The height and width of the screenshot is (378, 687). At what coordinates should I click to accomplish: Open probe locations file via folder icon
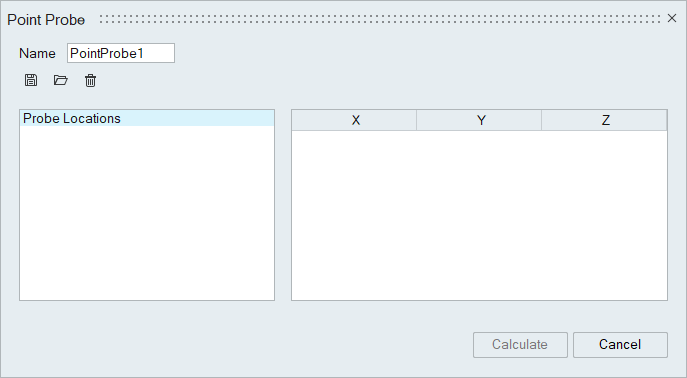[x=60, y=80]
